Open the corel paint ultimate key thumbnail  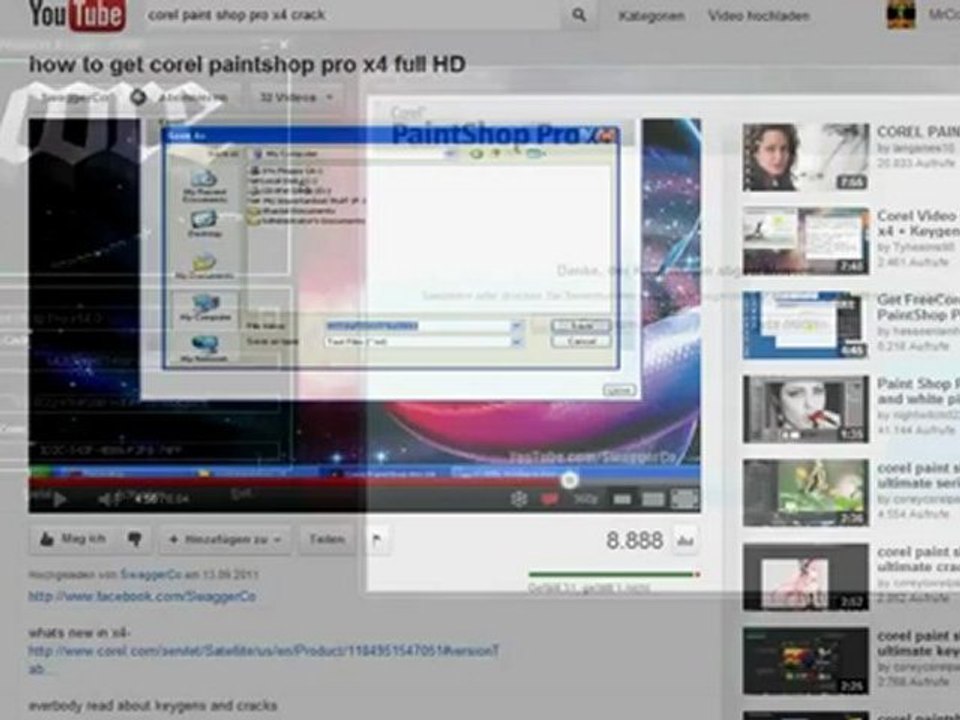click(x=806, y=661)
